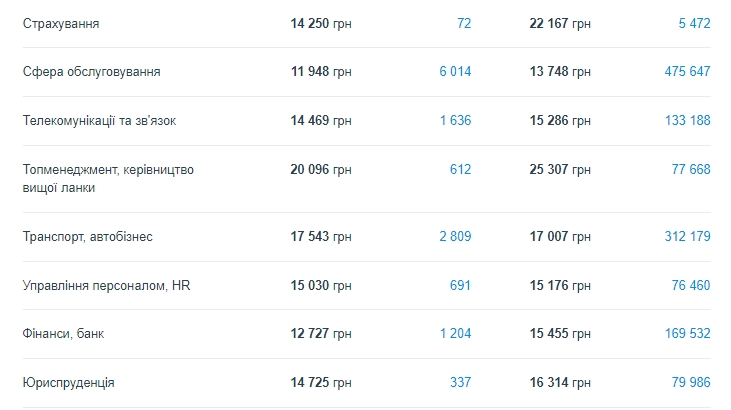Viewport: 731px width, 410px height.
Task: Click the 5 472 link for Страхування
Action: click(x=691, y=23)
